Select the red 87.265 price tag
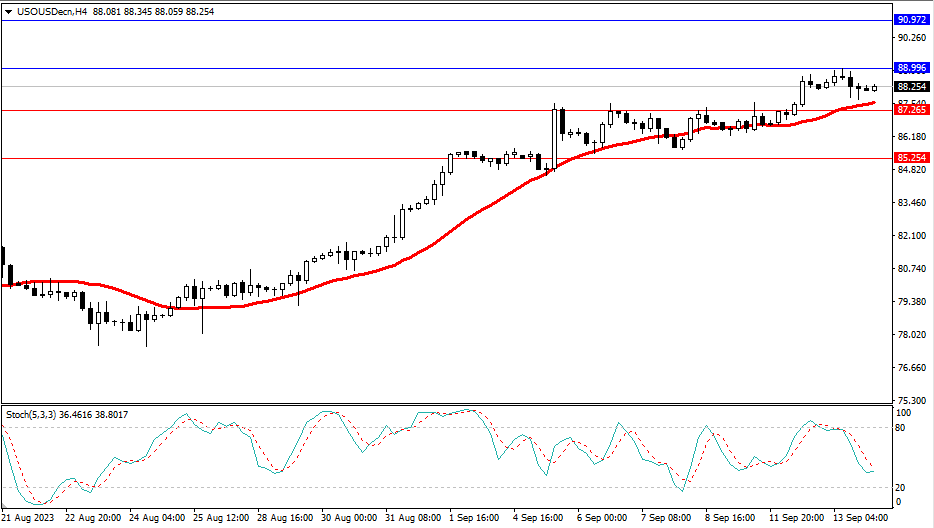 pos(911,110)
